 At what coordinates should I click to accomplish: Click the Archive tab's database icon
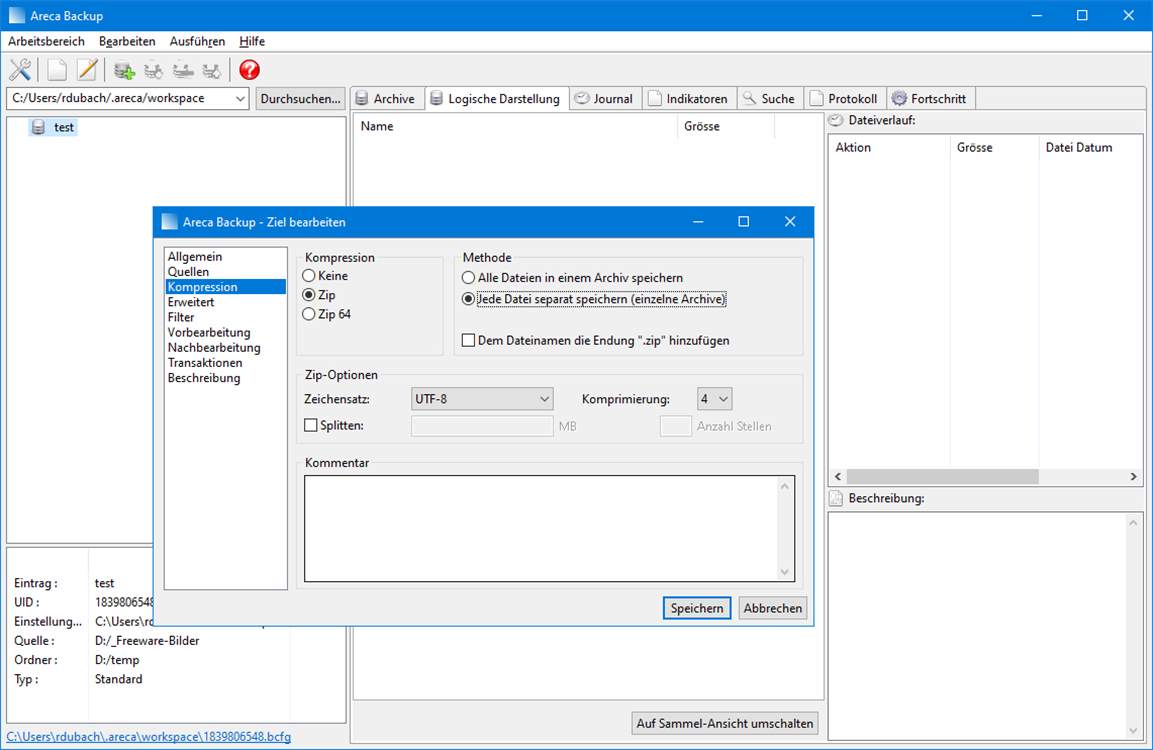[x=362, y=99]
